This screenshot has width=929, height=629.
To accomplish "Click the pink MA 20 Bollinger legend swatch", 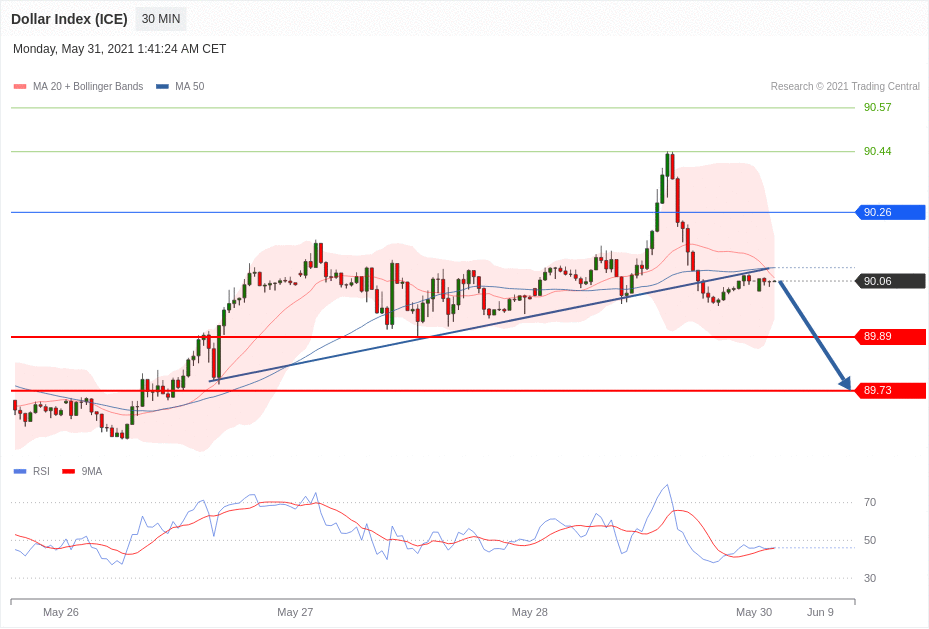I will point(20,87).
